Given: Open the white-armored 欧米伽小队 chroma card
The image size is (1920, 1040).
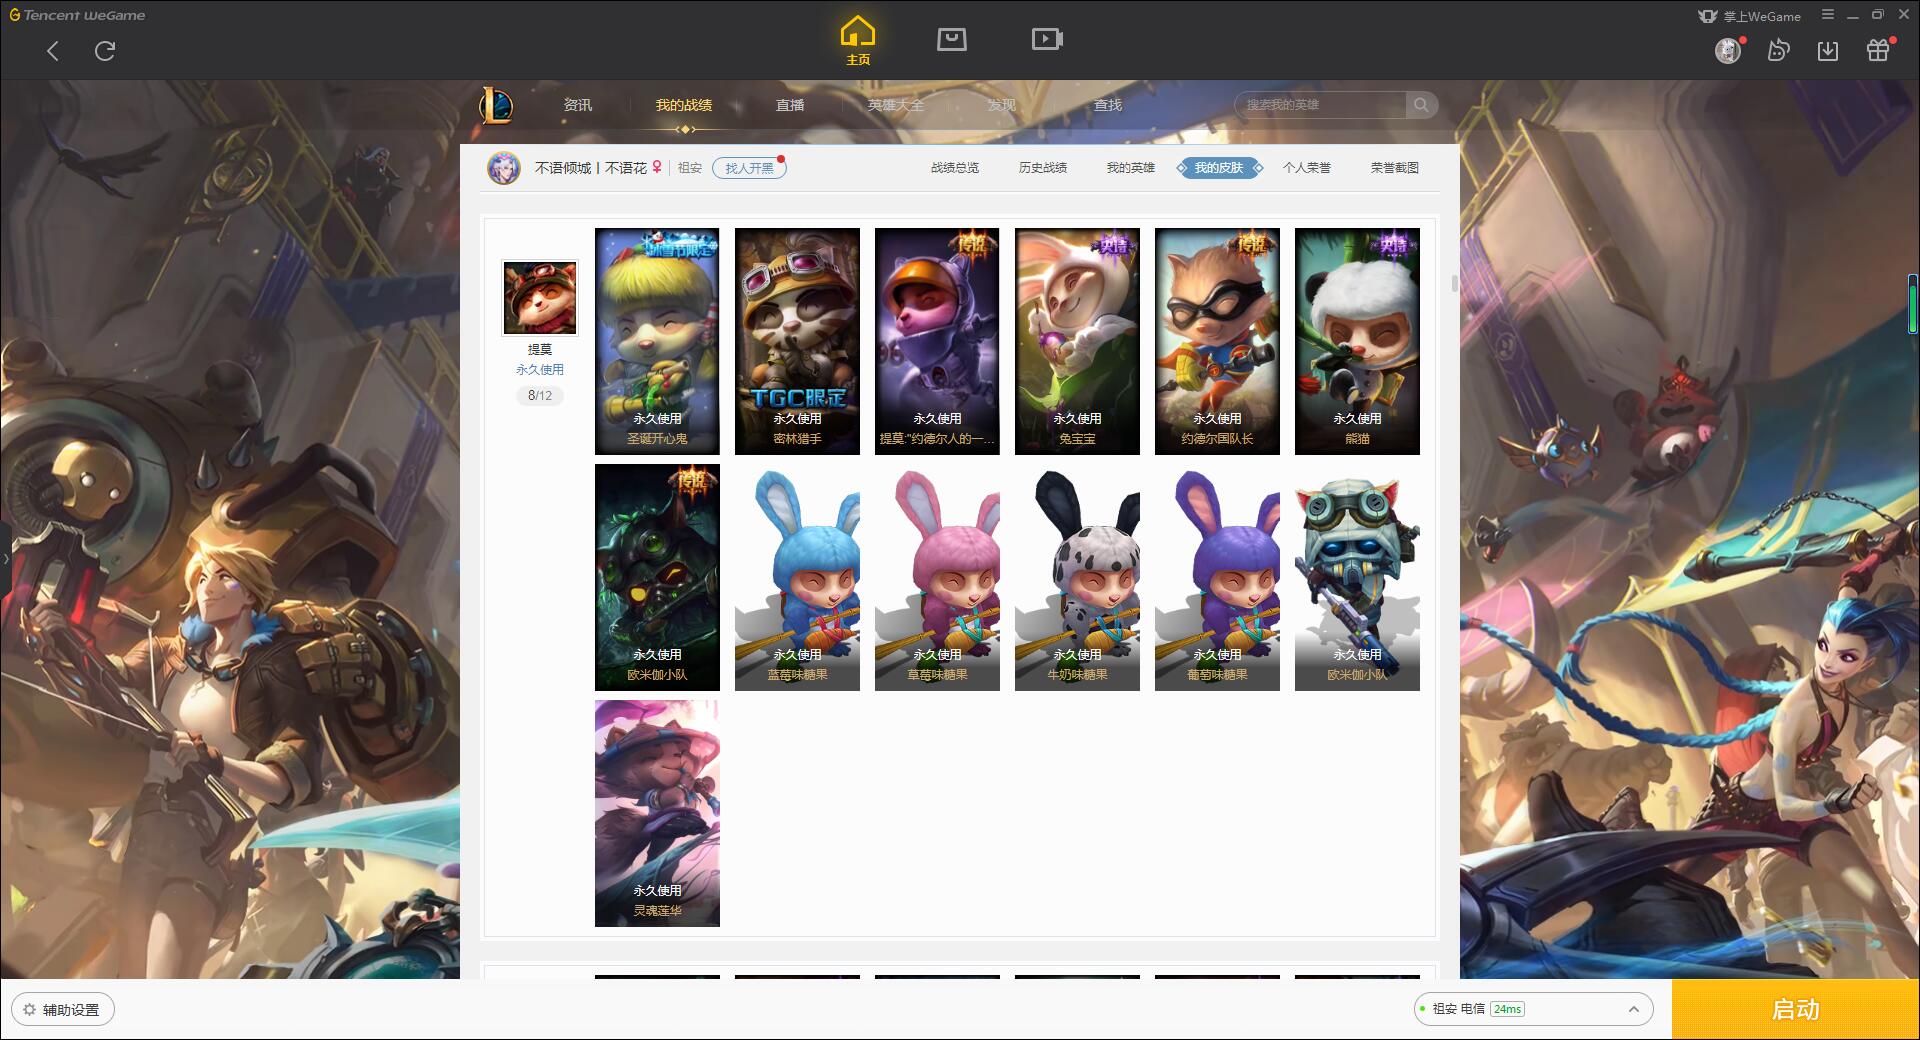Looking at the screenshot, I should point(1357,577).
